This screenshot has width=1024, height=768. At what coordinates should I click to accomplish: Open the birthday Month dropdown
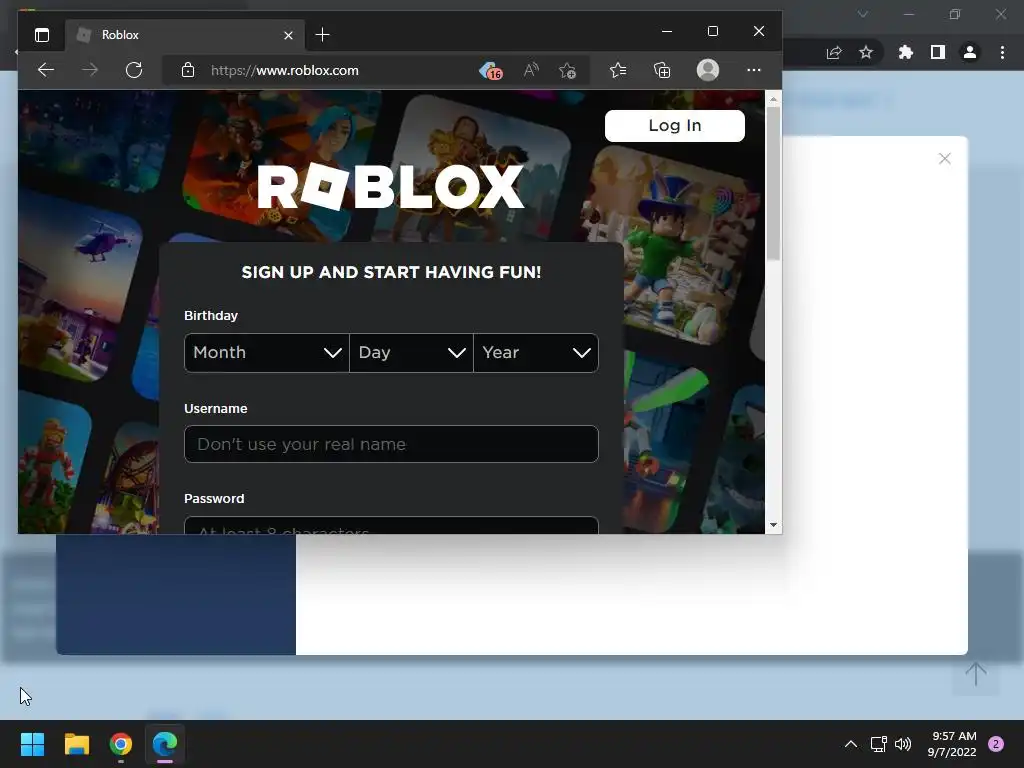[x=266, y=353]
